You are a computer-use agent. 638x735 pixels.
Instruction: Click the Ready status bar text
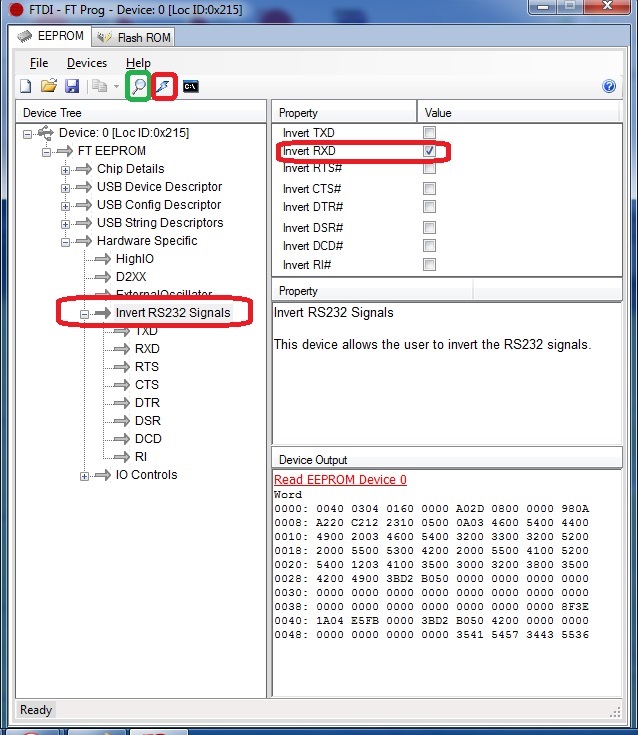point(36,710)
